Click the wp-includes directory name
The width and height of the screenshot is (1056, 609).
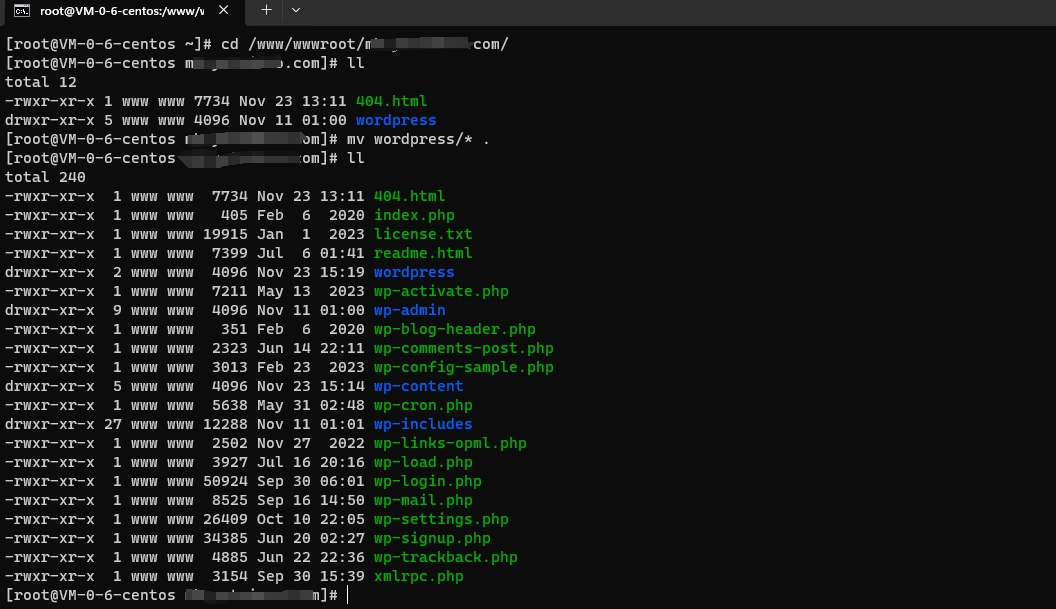[x=423, y=424]
